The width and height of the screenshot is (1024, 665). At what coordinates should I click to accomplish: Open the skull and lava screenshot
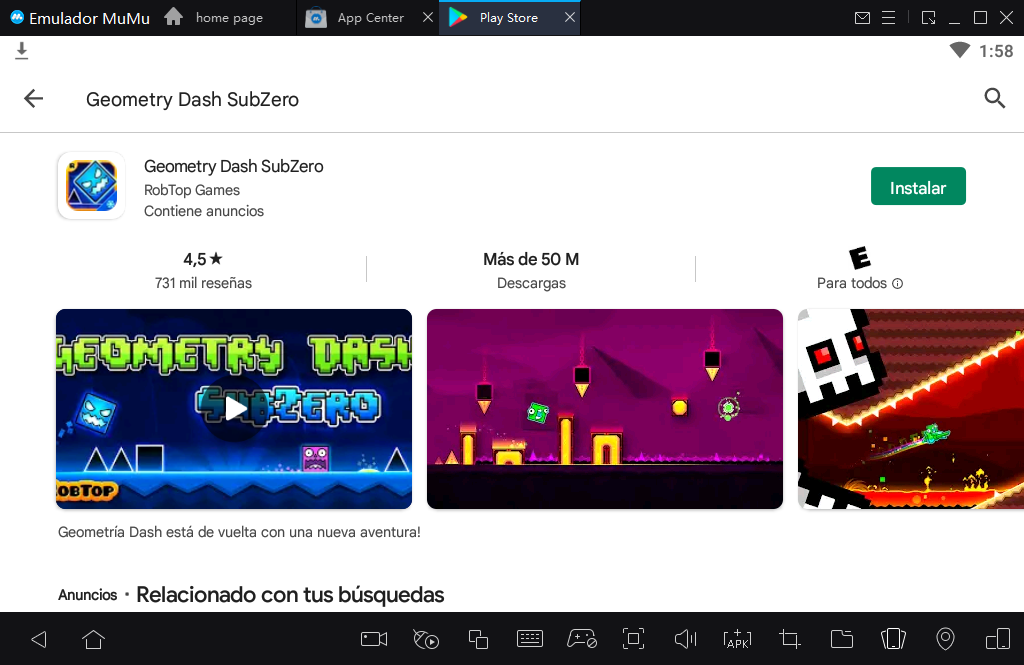(x=910, y=408)
